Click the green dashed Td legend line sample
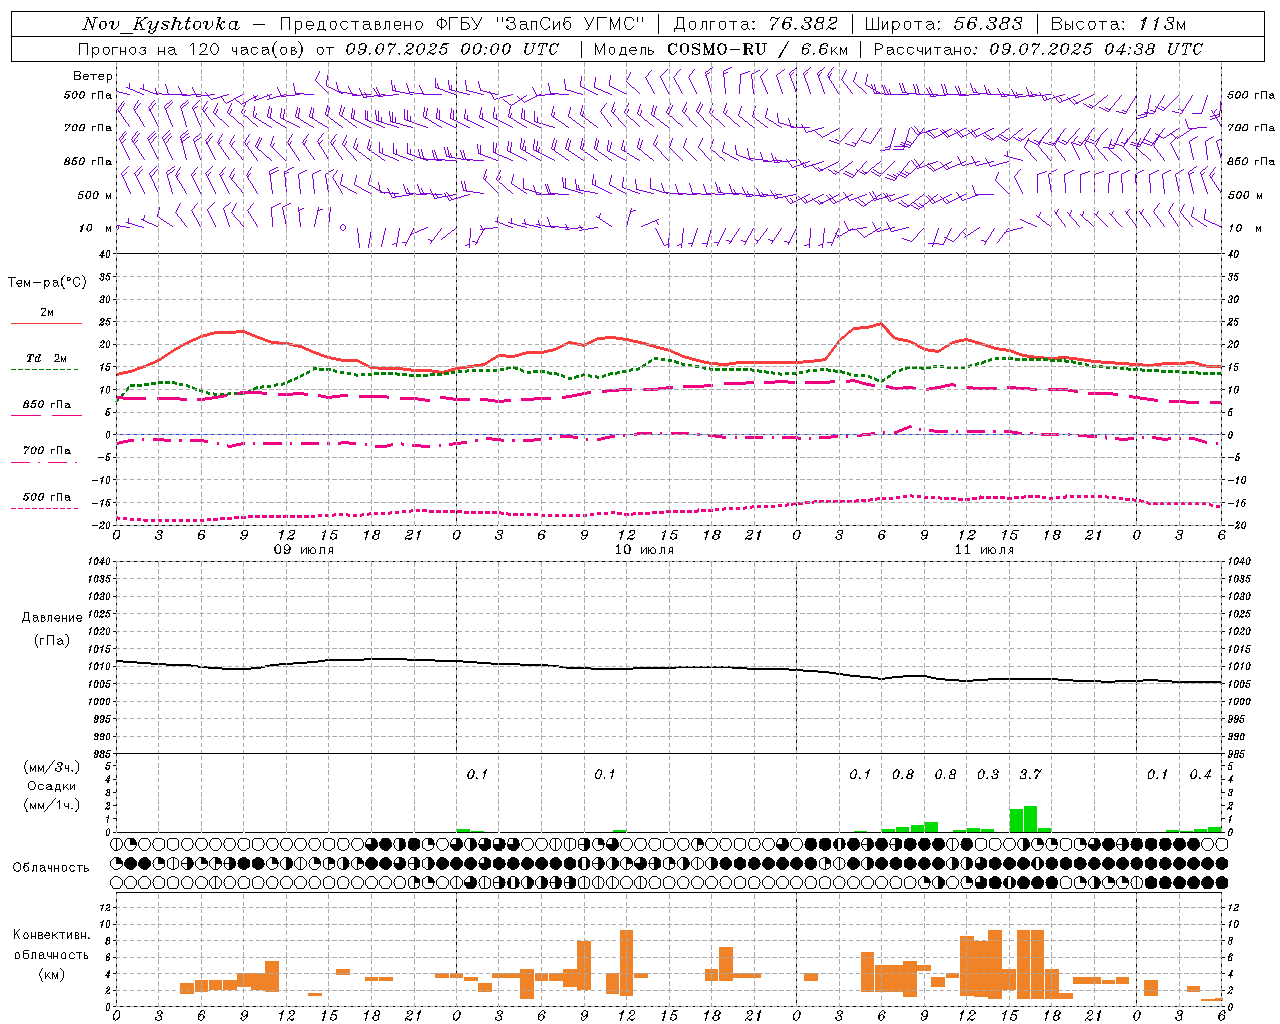Viewport: 1280px width, 1024px height. tap(46, 369)
